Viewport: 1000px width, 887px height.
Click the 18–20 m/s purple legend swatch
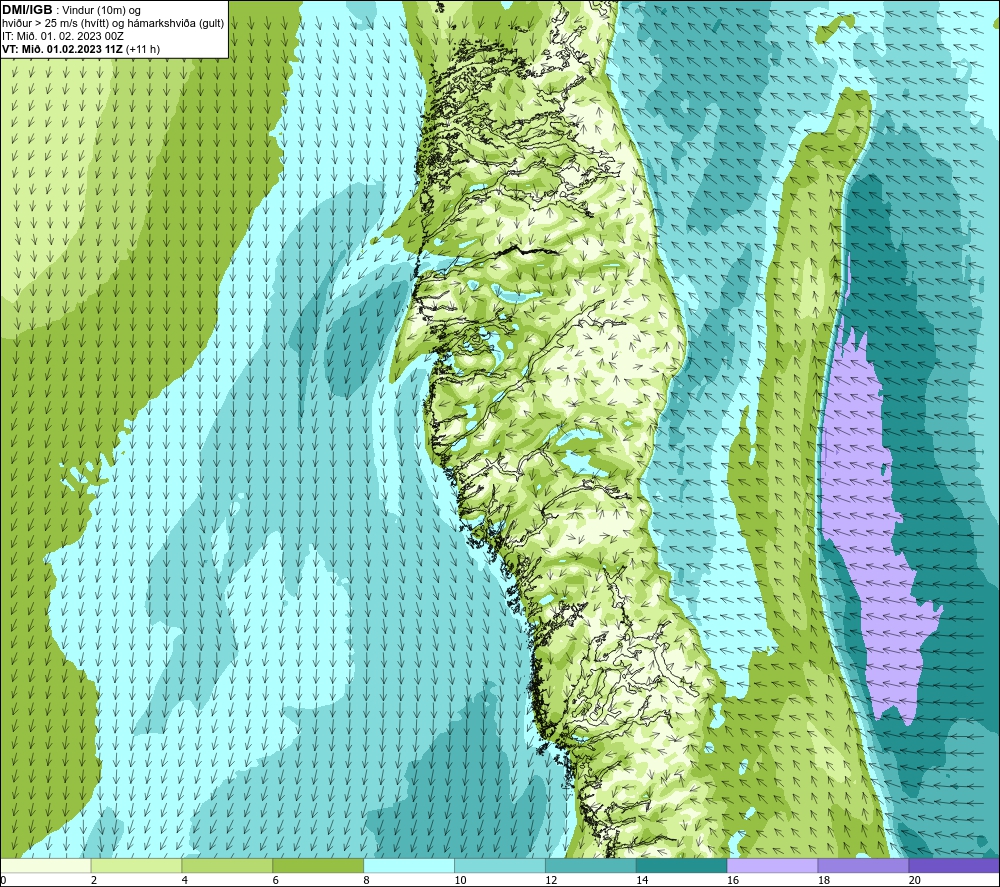tap(864, 865)
